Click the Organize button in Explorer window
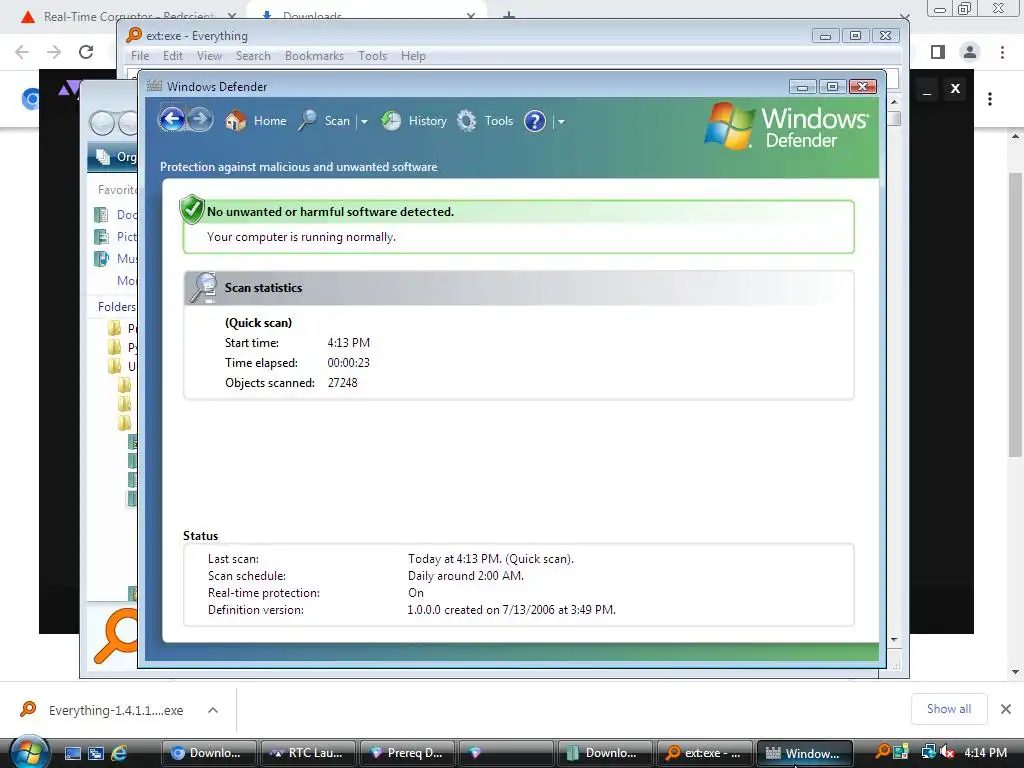1024x768 pixels. coord(116,157)
